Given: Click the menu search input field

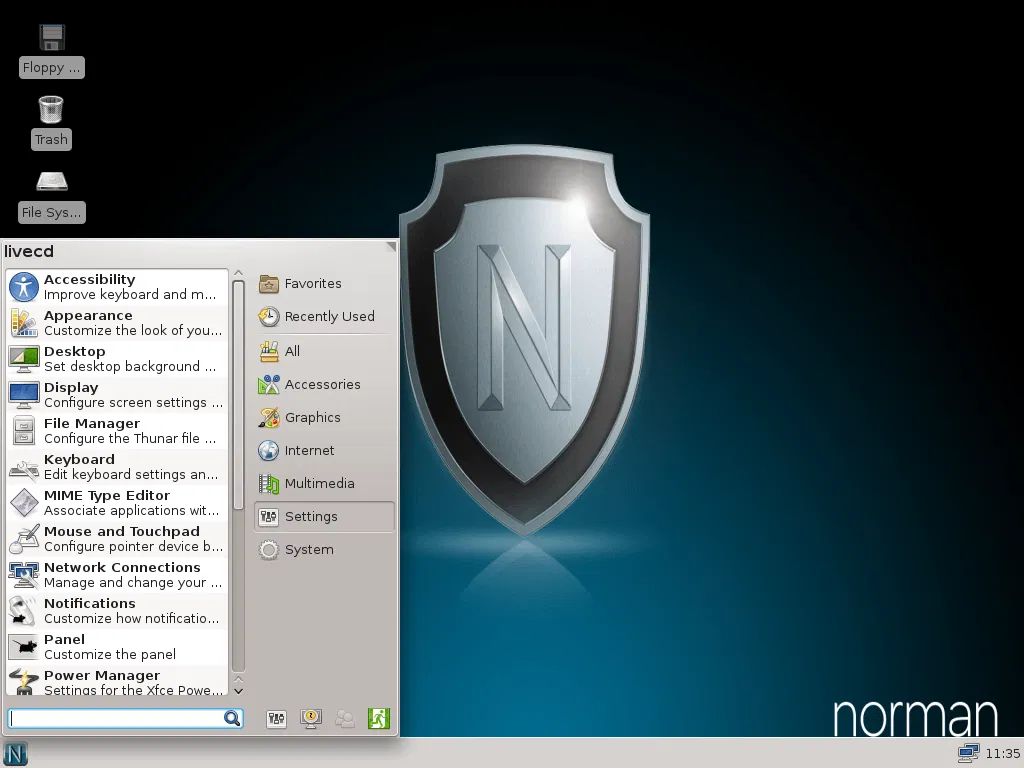Looking at the screenshot, I should pos(125,718).
